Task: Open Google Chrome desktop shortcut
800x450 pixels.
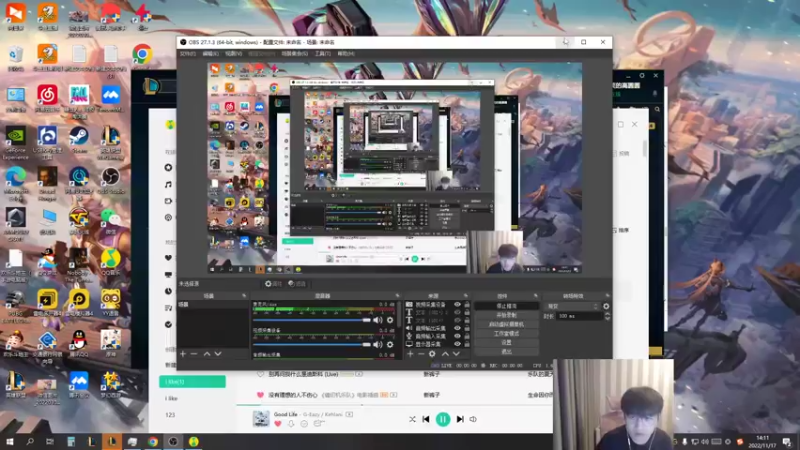Action: pyautogui.click(x=142, y=55)
